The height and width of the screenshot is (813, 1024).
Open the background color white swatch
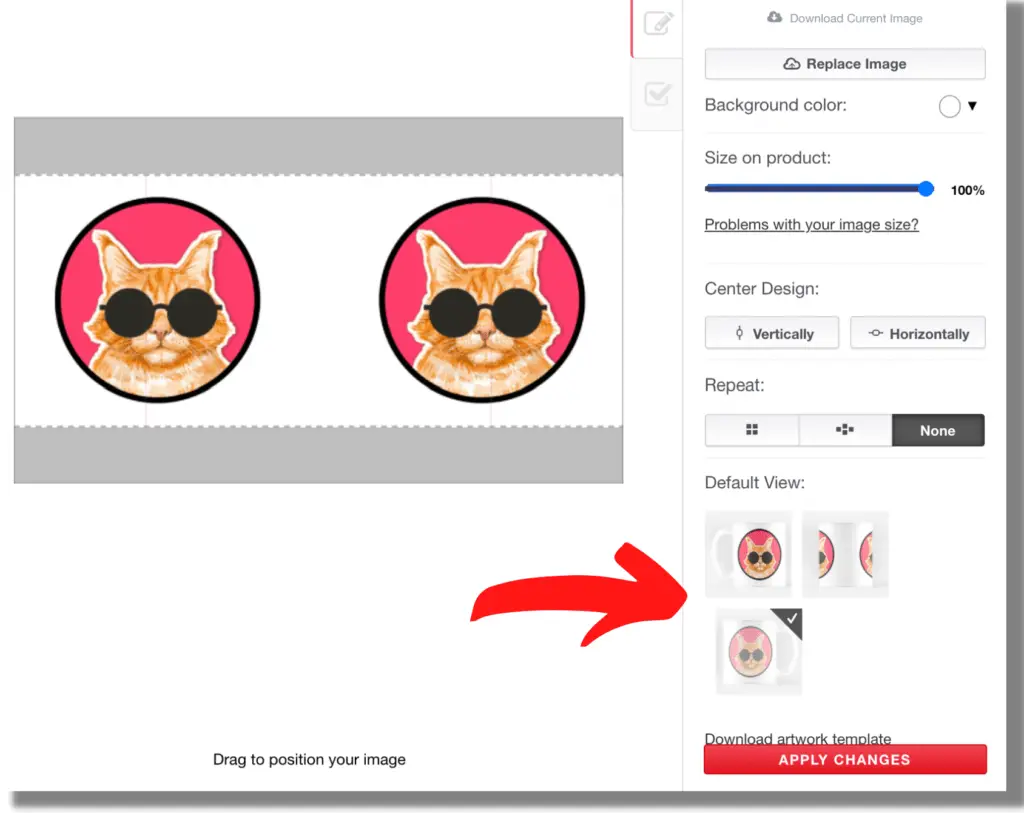[x=949, y=106]
